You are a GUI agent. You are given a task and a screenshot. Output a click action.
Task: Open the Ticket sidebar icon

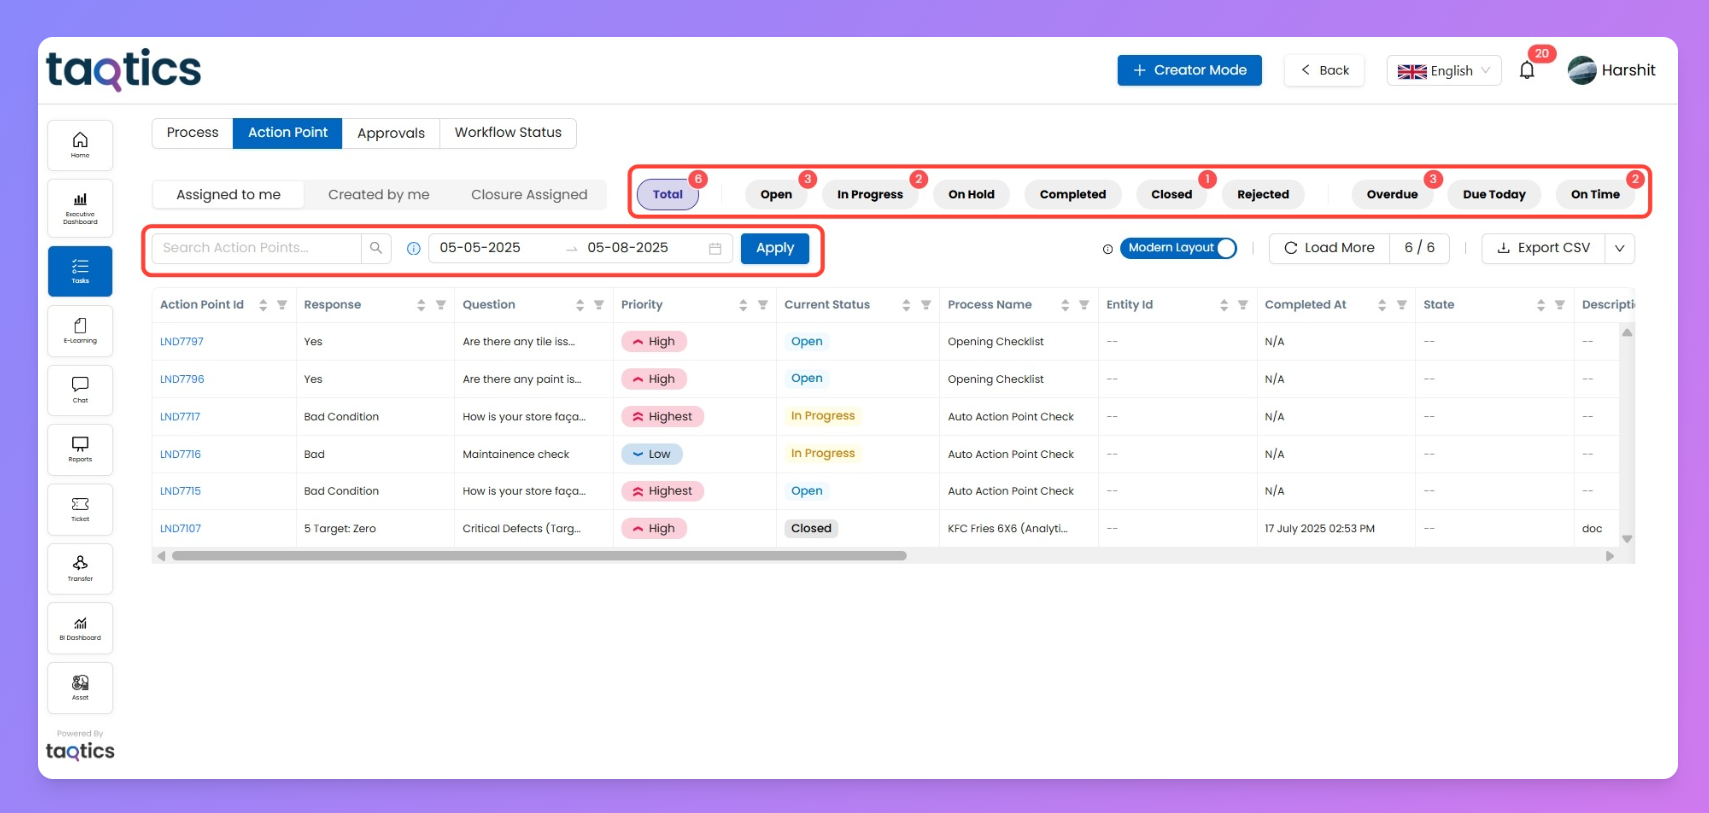80,509
